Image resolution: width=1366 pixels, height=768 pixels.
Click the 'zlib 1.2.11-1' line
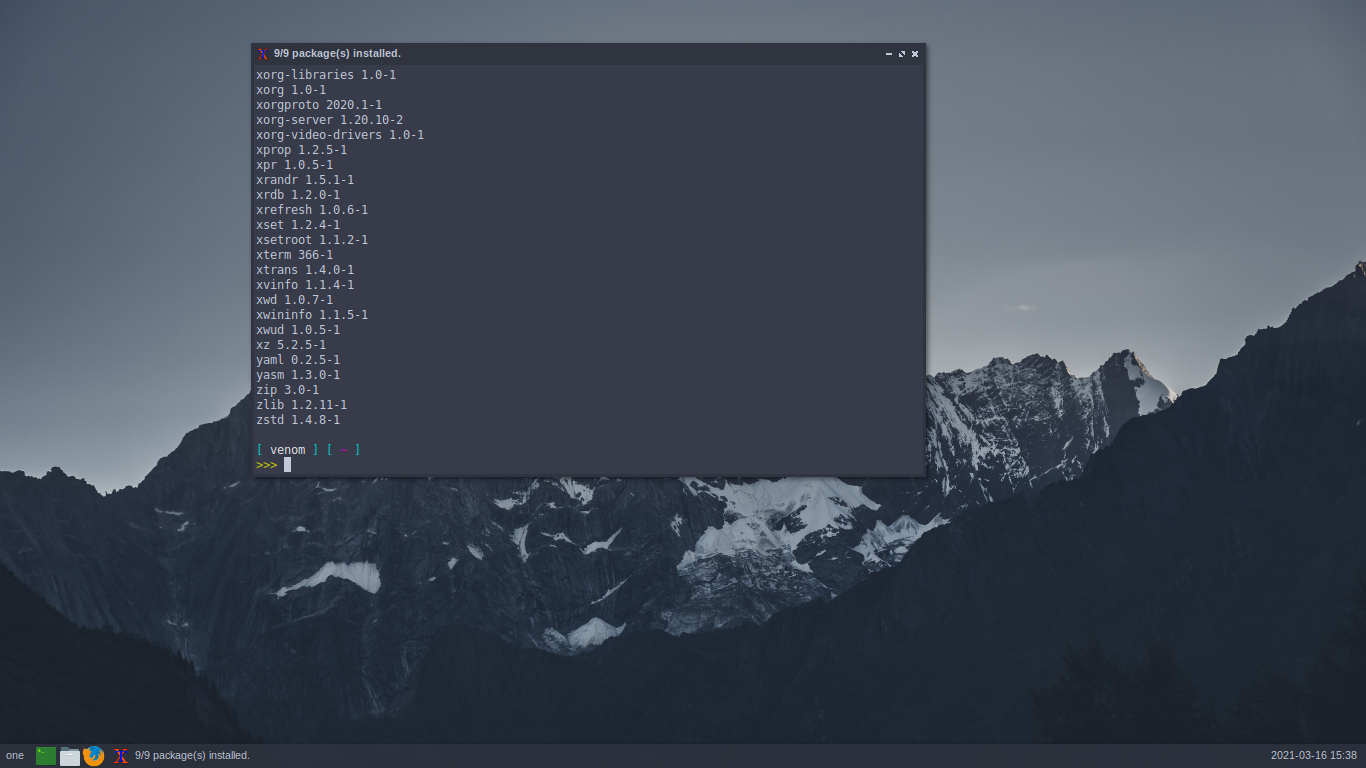pos(301,405)
